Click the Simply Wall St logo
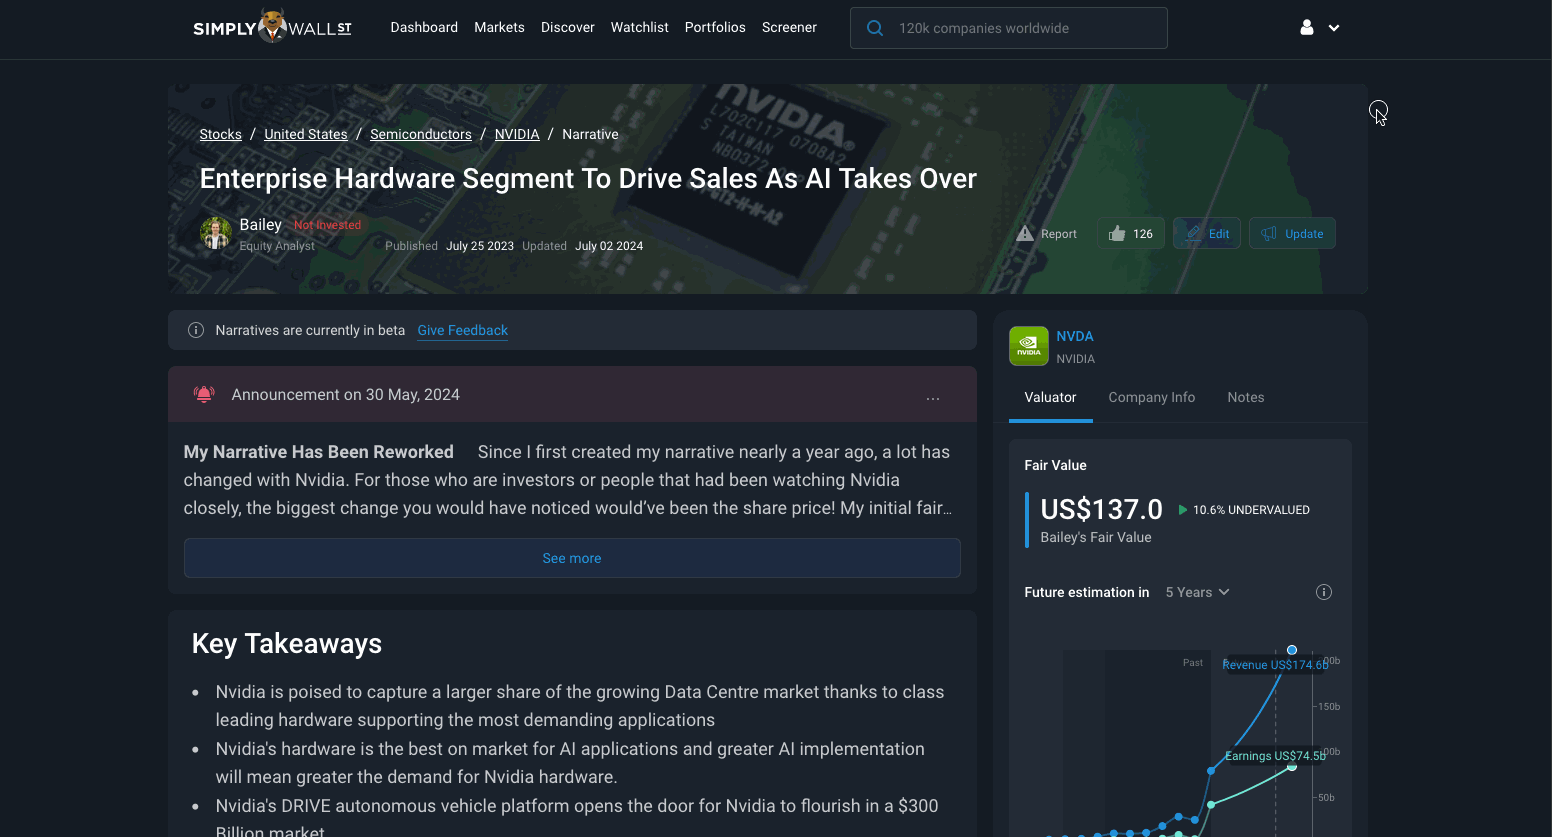The width and height of the screenshot is (1552, 837). [x=272, y=27]
